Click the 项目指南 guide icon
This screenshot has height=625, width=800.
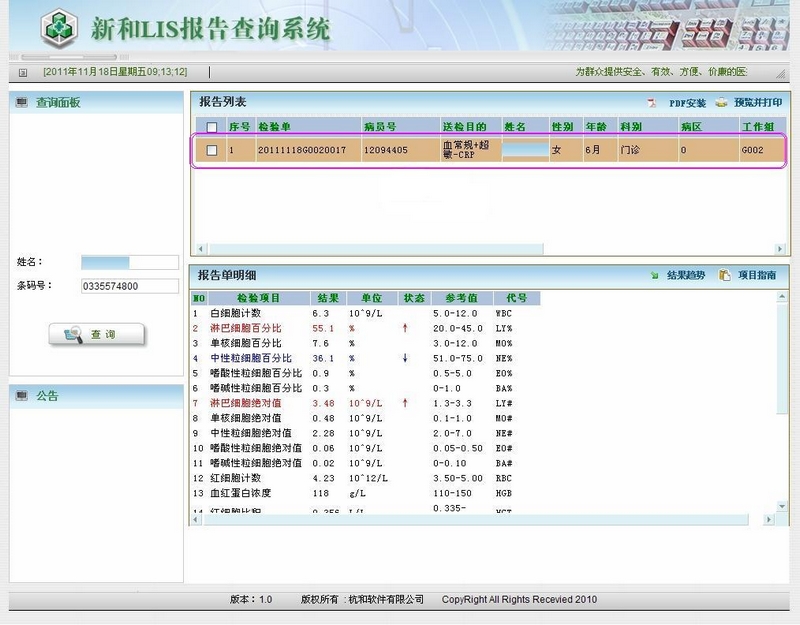724,275
